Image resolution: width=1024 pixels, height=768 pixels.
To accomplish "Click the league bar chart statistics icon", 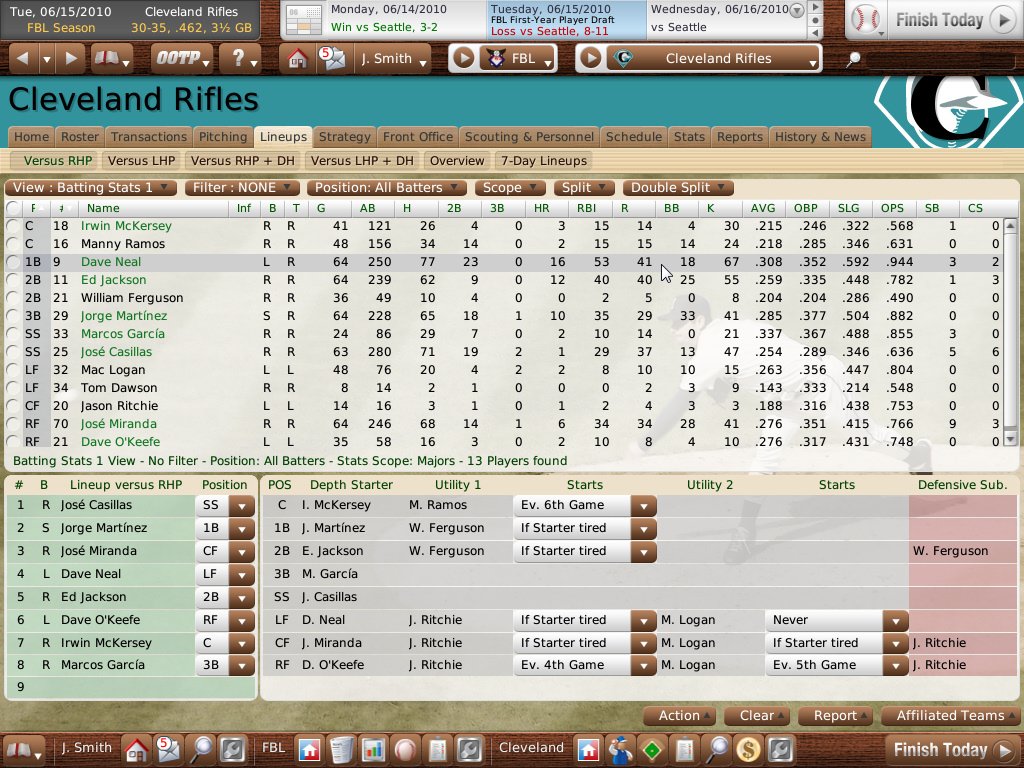I will [x=373, y=748].
